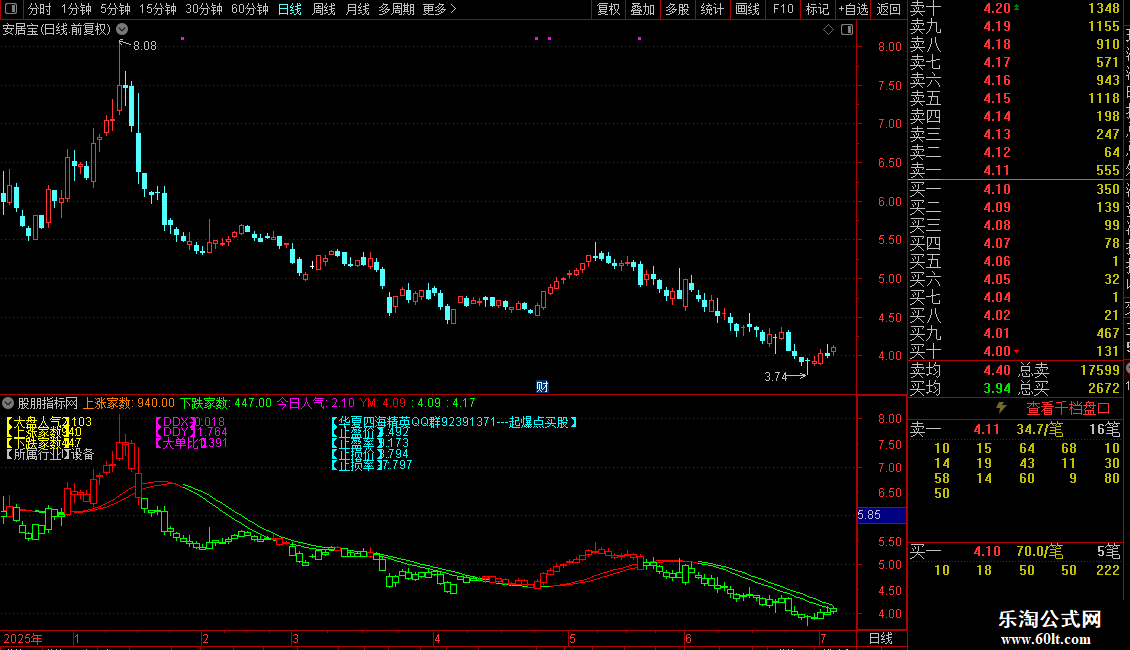Open the 财 finance marker on chart
This screenshot has height=650, width=1130.
pyautogui.click(x=542, y=387)
